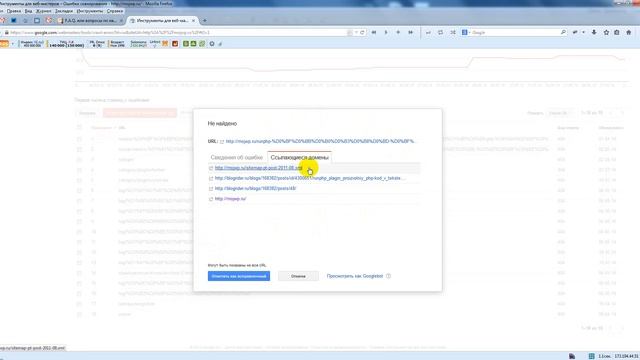Open the "Вид" menu
Image resolution: width=640 pixels, height=360 pixels.
28,11
